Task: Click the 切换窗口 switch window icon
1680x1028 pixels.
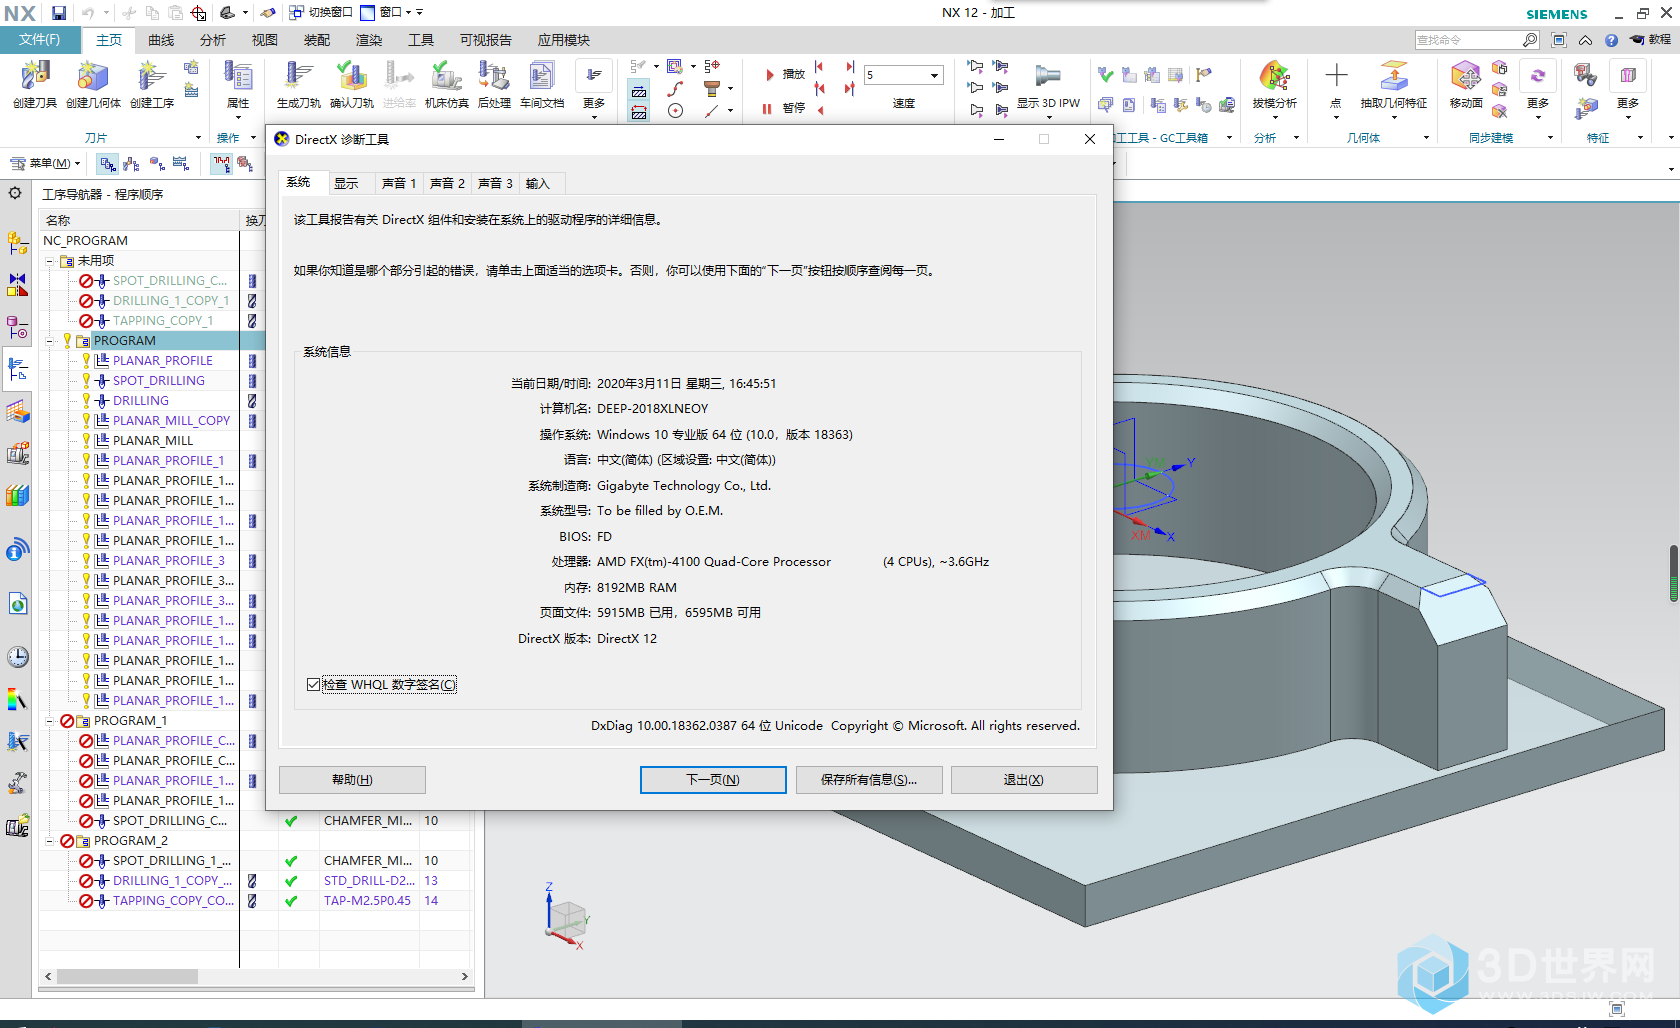Action: [x=320, y=12]
